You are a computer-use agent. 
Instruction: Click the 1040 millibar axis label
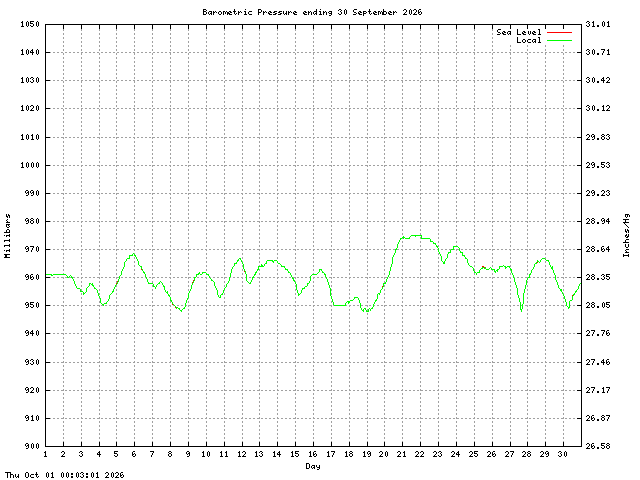tap(30, 52)
